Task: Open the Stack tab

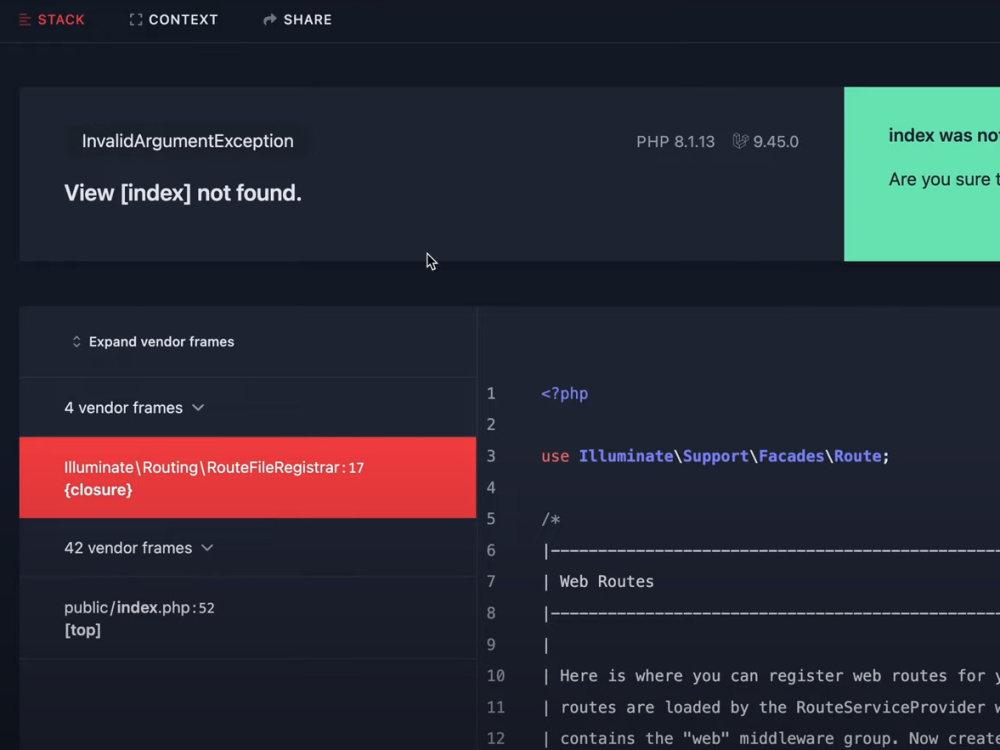Action: coord(52,20)
